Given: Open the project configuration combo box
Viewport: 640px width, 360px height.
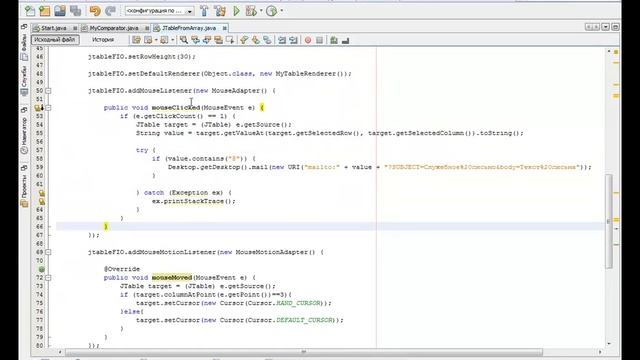Looking at the screenshot, I should click(160, 11).
